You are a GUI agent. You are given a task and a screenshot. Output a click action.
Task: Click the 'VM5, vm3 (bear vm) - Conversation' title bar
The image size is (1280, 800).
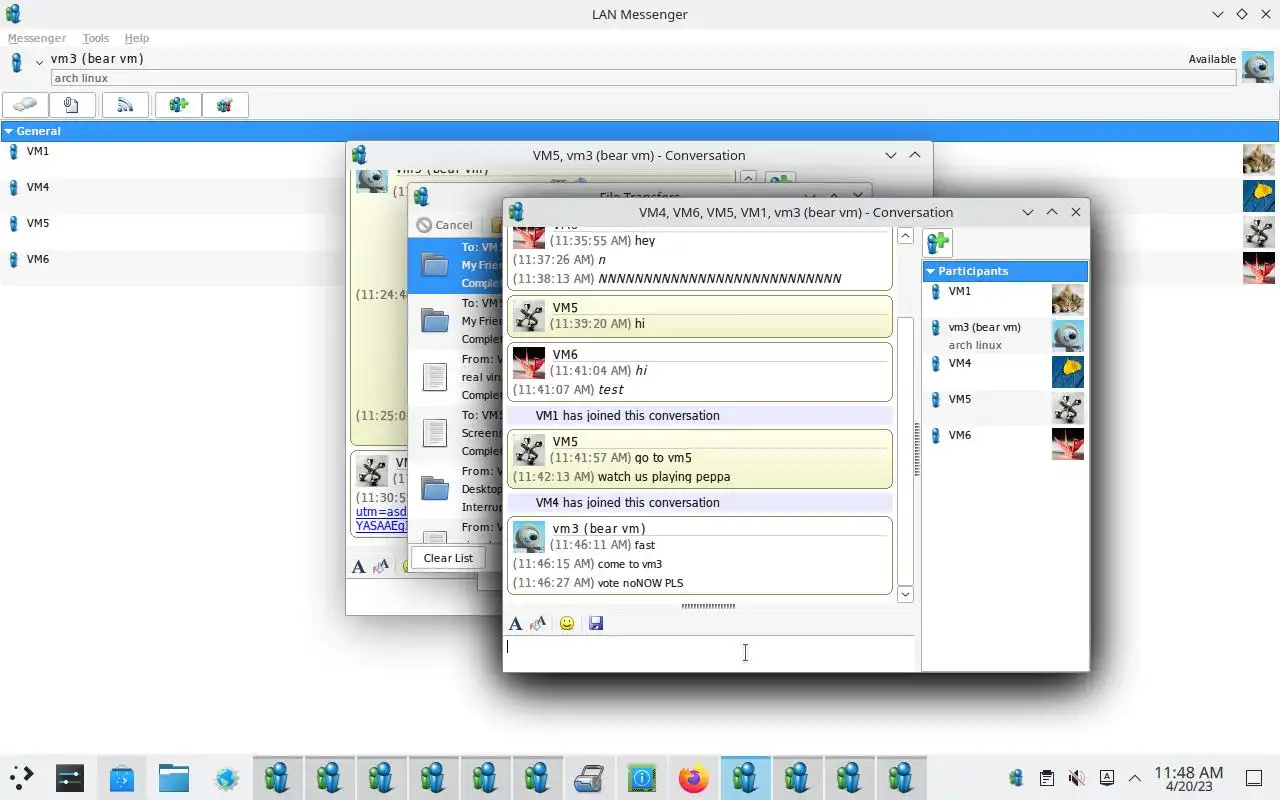point(639,155)
